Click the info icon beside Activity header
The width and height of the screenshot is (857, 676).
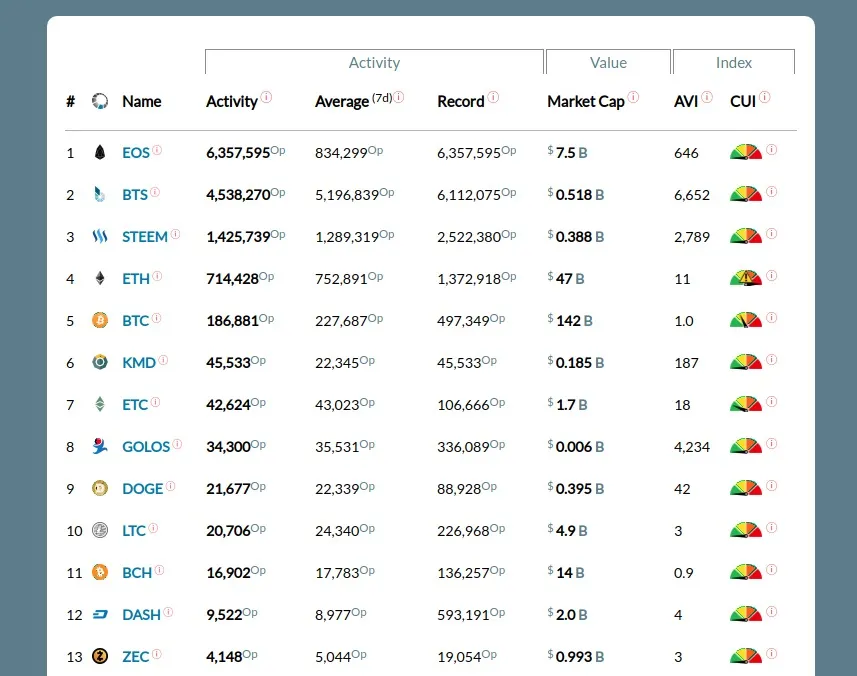tap(266, 97)
